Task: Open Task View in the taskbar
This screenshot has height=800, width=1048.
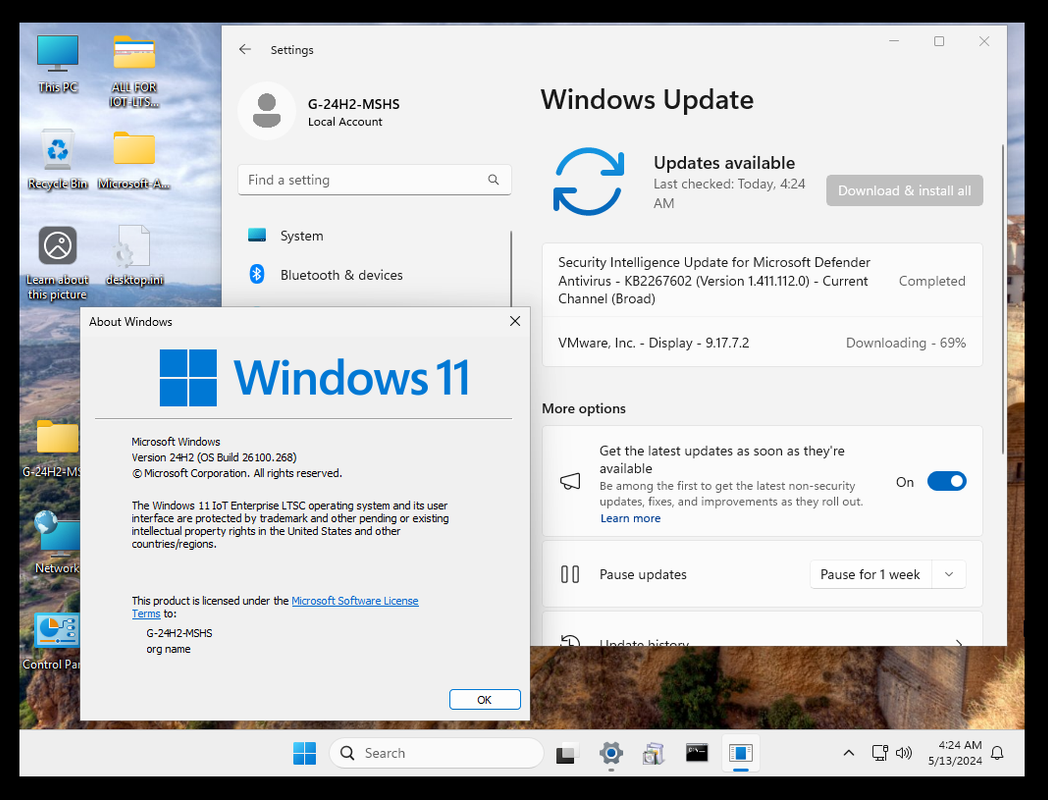Action: (567, 753)
